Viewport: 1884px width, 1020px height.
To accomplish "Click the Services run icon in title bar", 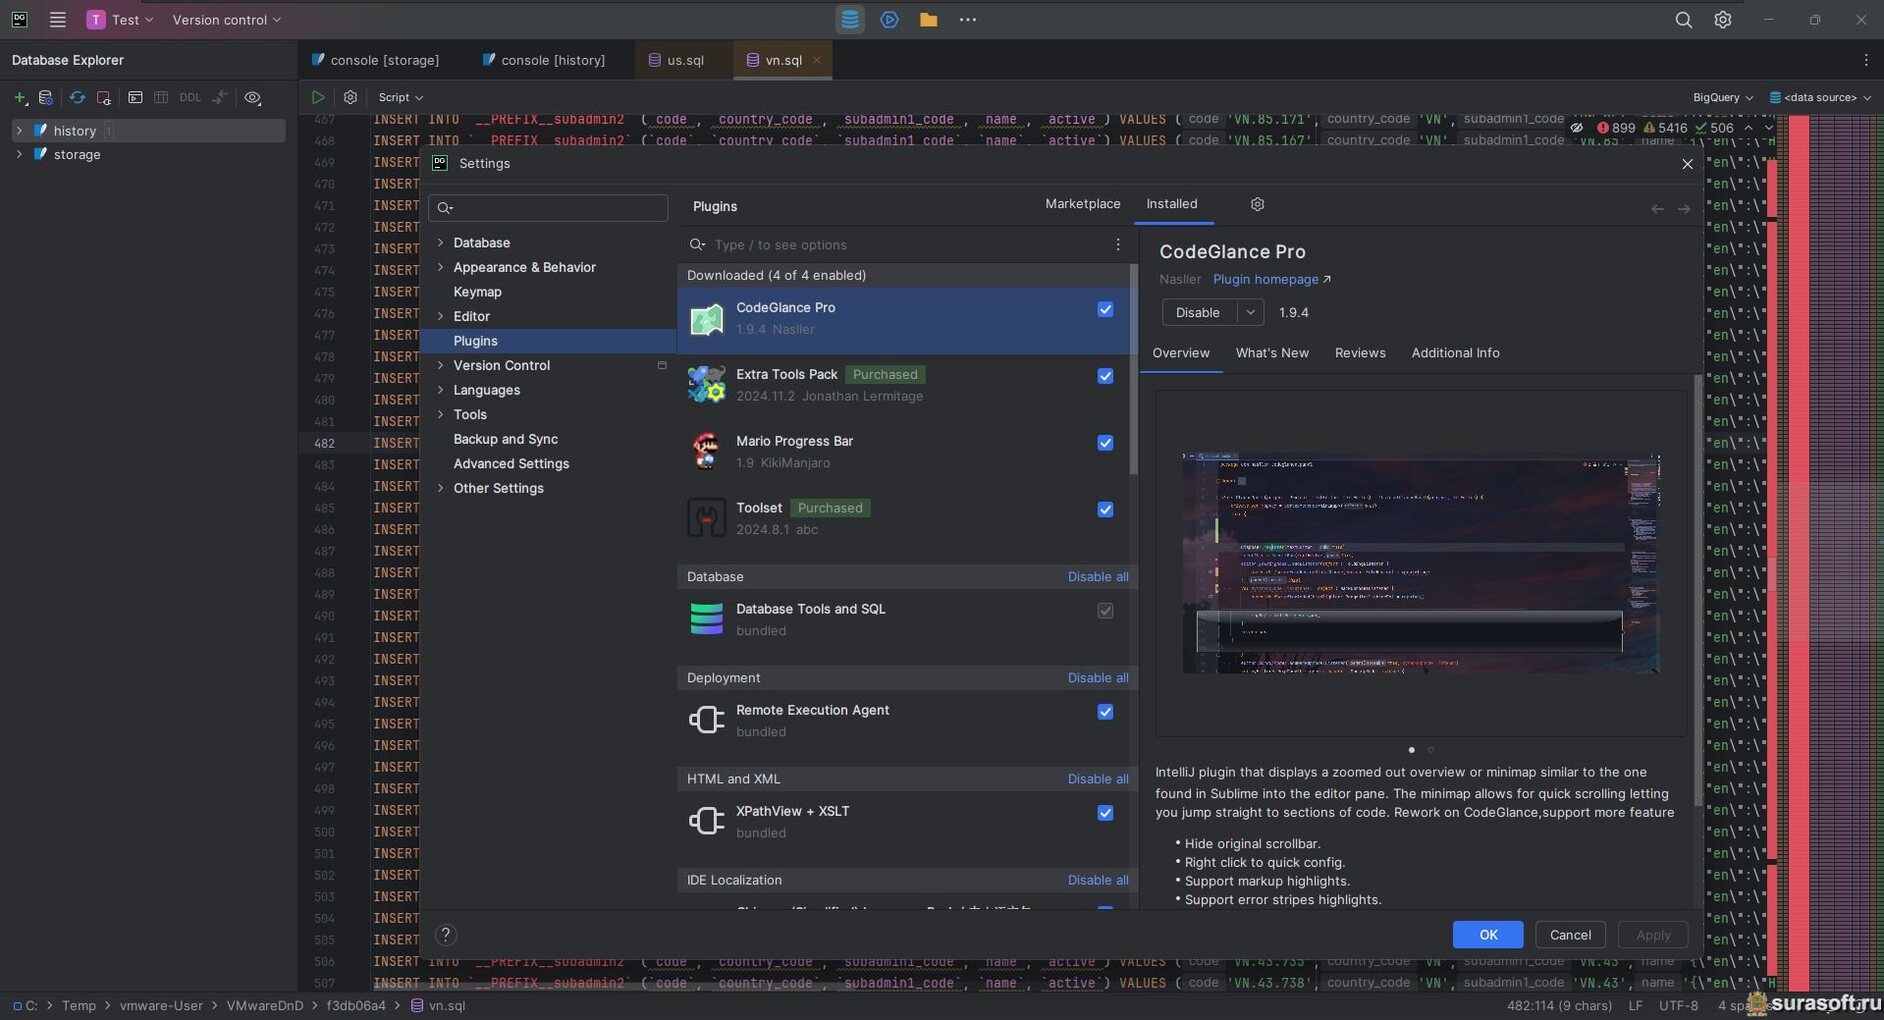I will click(x=889, y=20).
